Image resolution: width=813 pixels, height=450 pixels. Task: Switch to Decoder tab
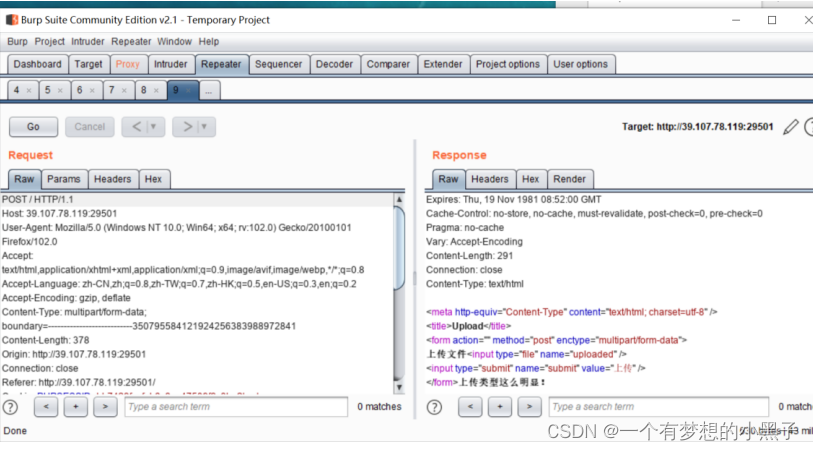coord(334,64)
